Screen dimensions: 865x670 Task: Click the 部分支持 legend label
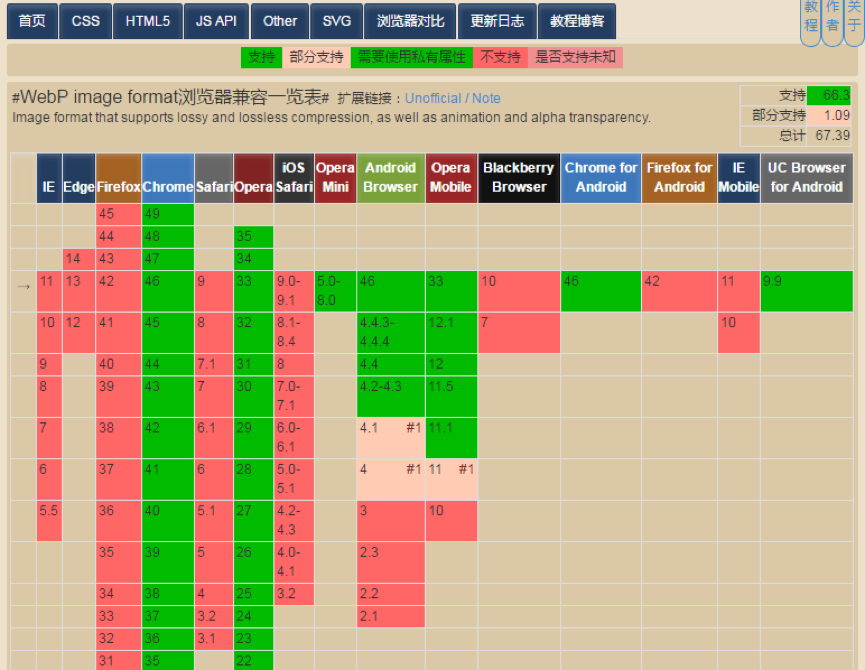pyautogui.click(x=317, y=57)
